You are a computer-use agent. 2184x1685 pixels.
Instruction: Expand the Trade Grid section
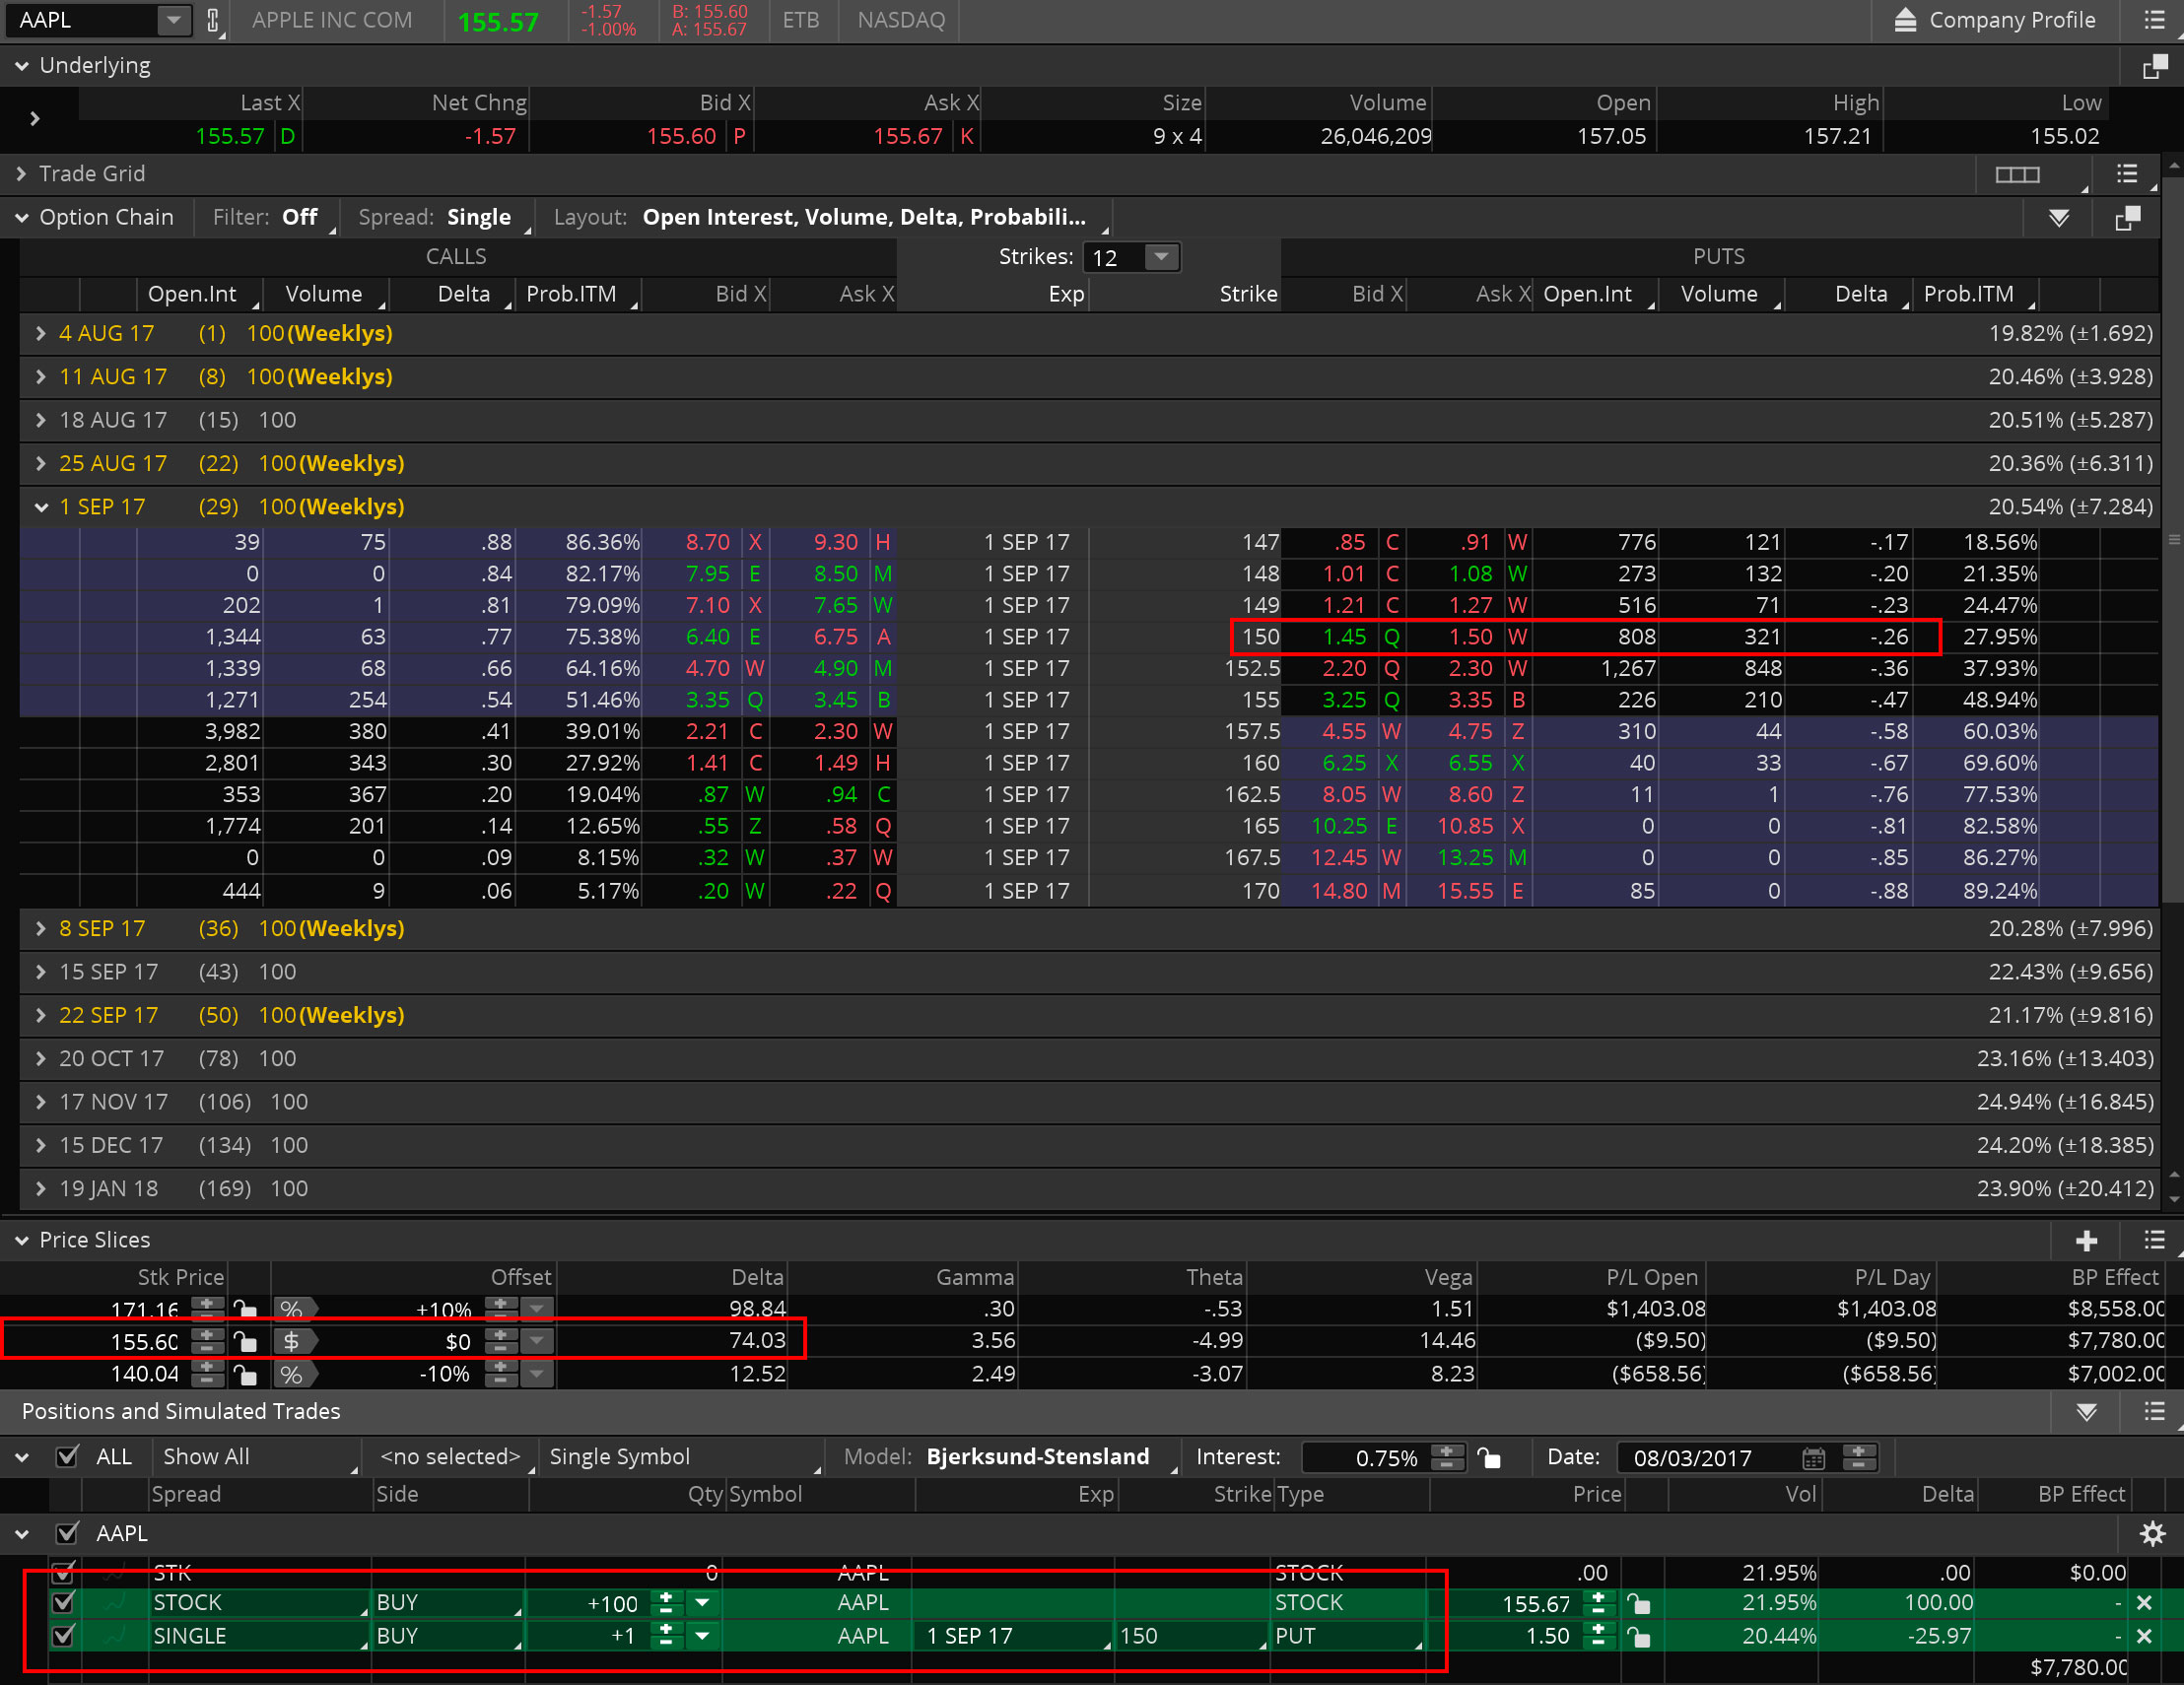(21, 174)
